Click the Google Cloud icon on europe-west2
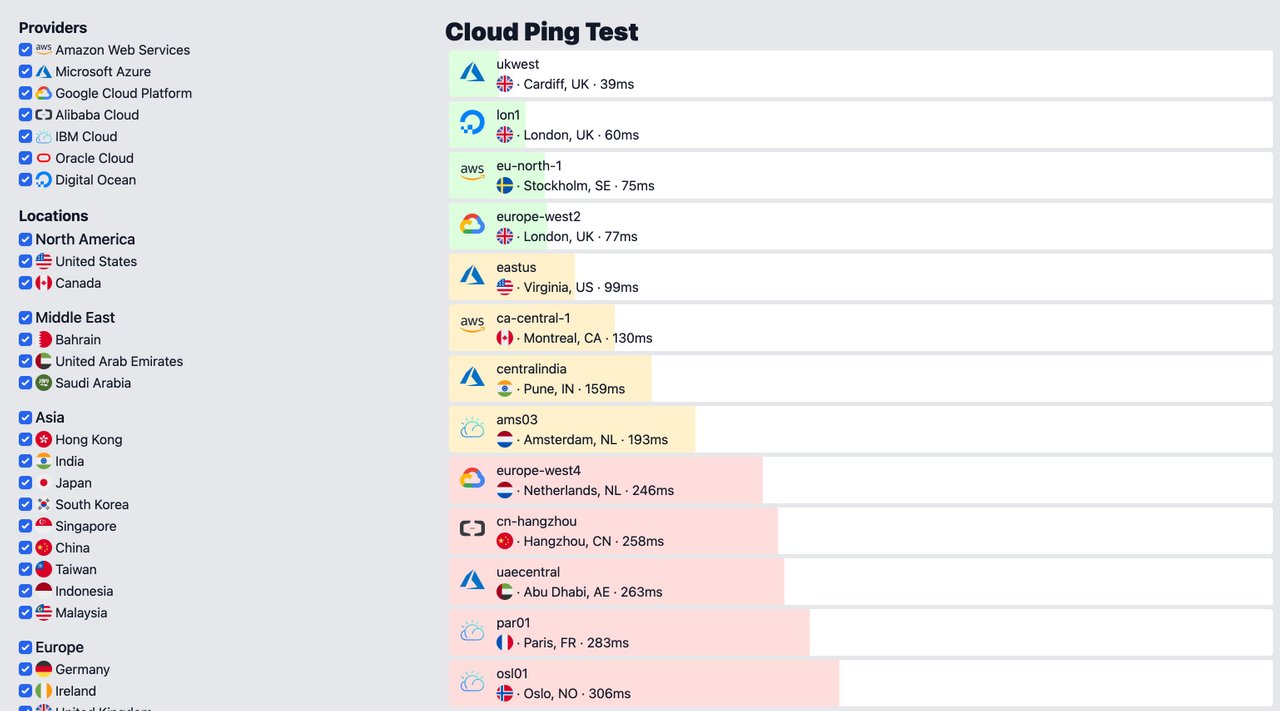The height and width of the screenshot is (711, 1280). point(472,225)
